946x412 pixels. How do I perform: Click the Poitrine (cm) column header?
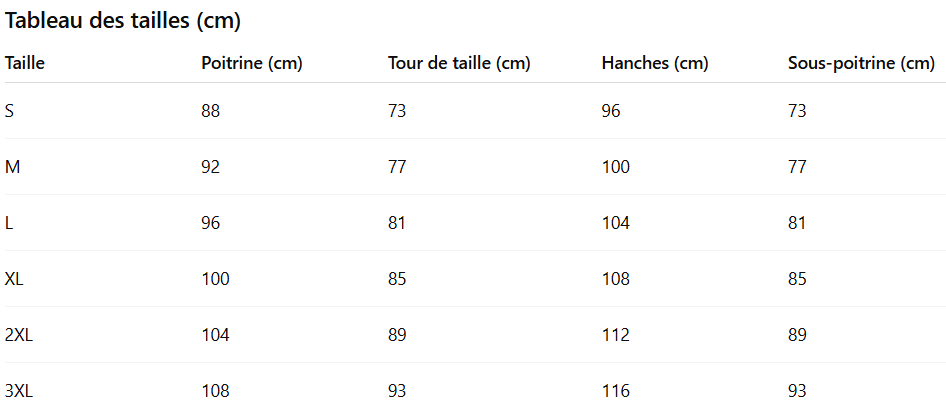(x=252, y=63)
